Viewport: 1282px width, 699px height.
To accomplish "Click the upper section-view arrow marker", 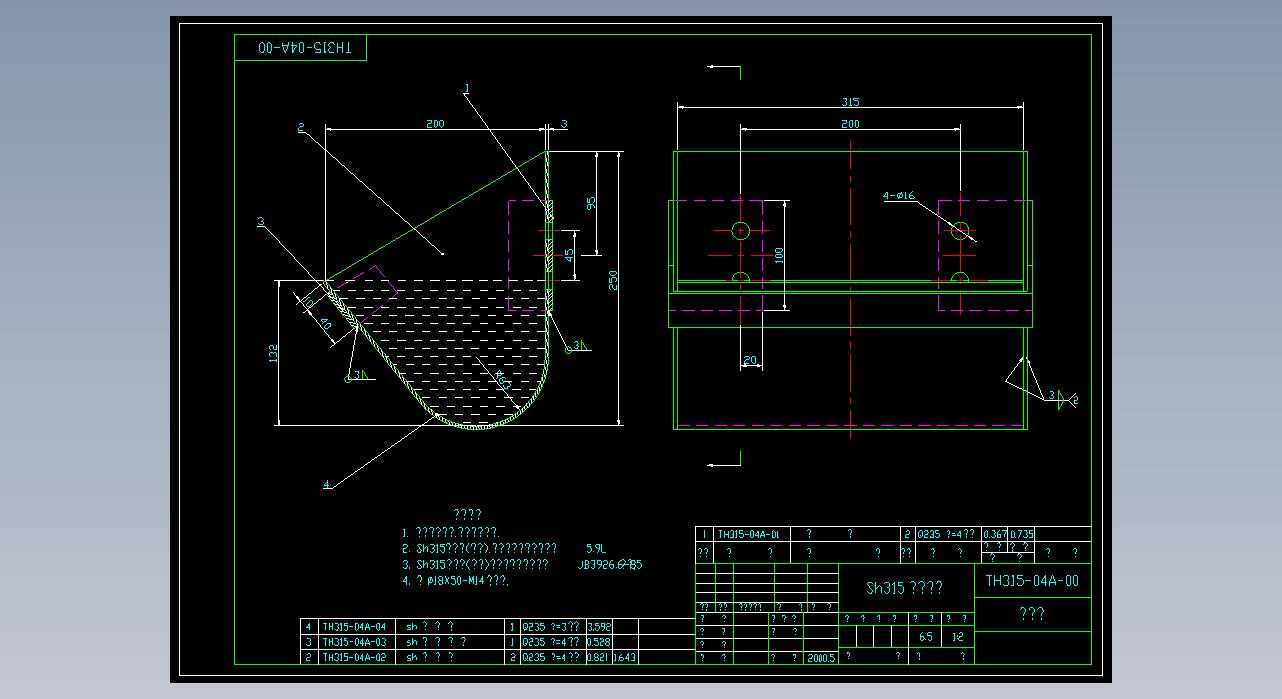I will point(725,69).
